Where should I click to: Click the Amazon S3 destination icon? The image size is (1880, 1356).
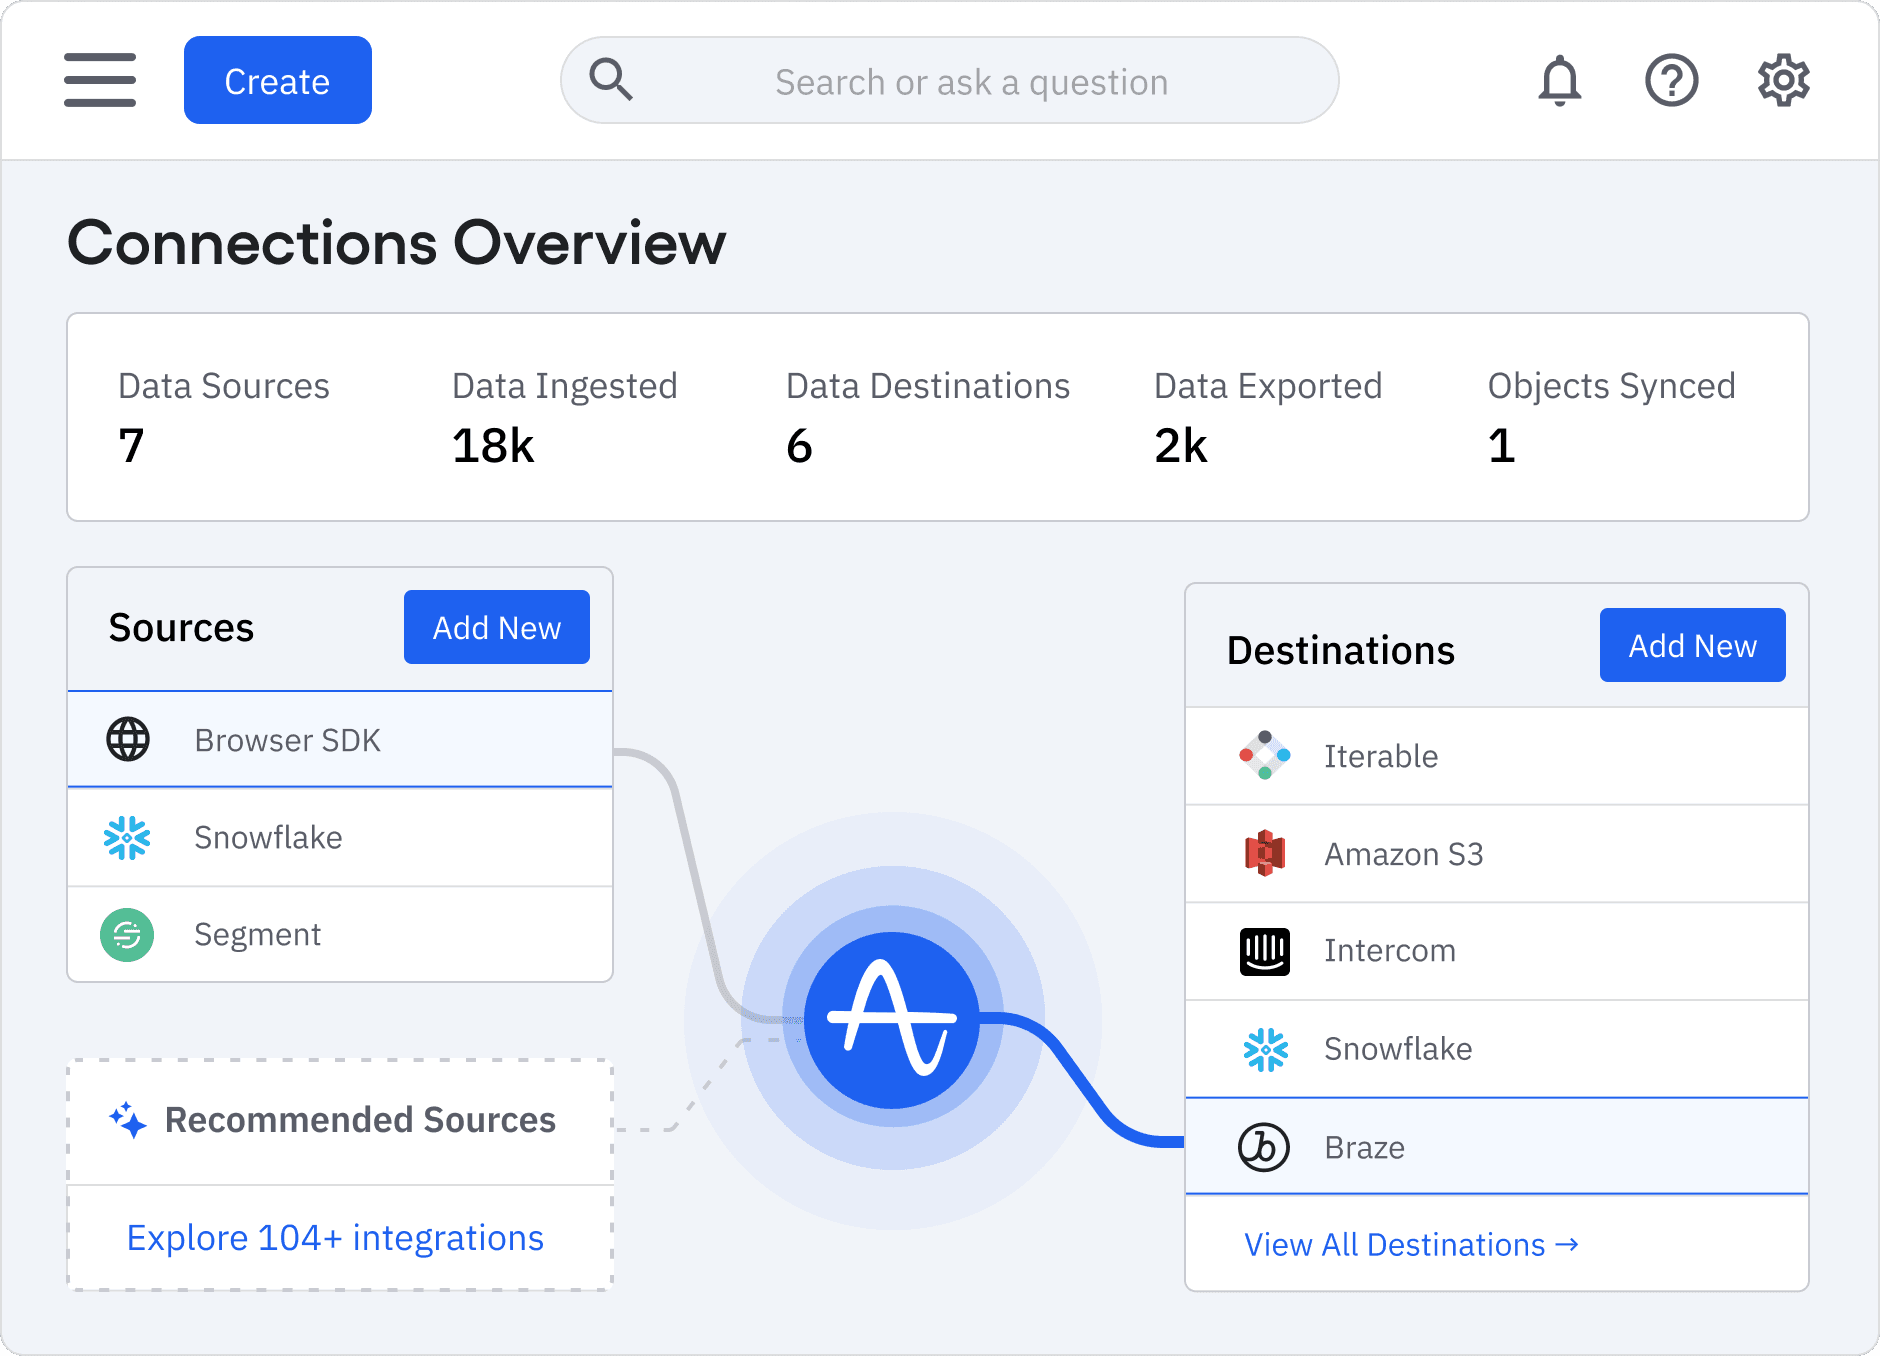(x=1264, y=854)
